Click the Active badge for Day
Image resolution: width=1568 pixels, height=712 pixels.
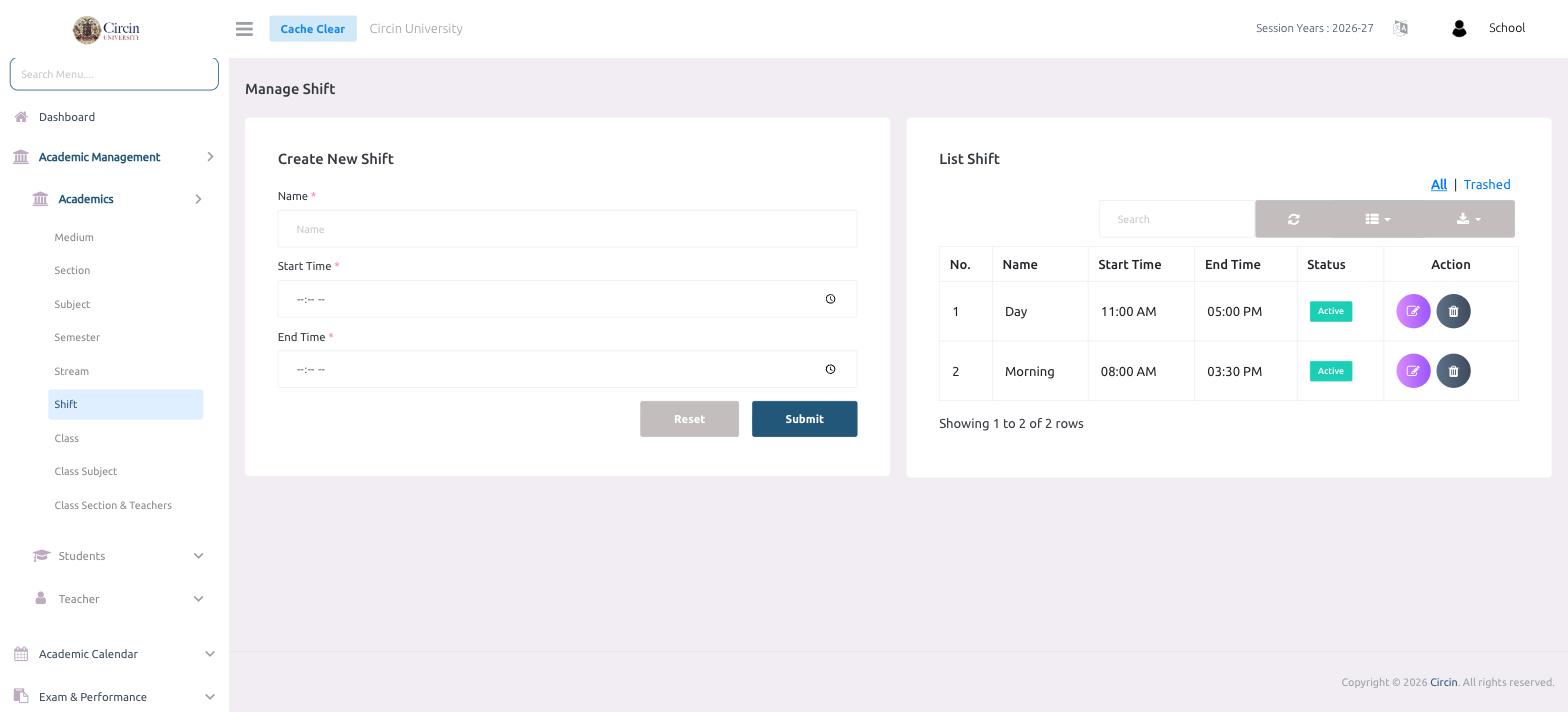click(1331, 311)
